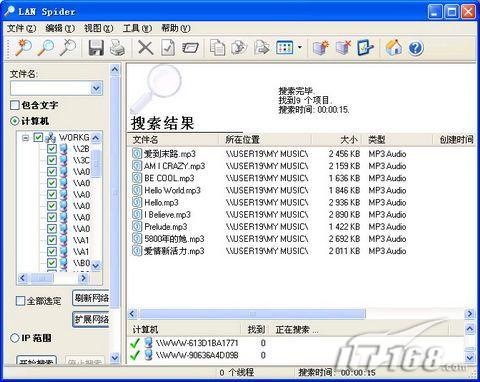Click the 找到 column header
480x382 pixels.
pos(256,330)
